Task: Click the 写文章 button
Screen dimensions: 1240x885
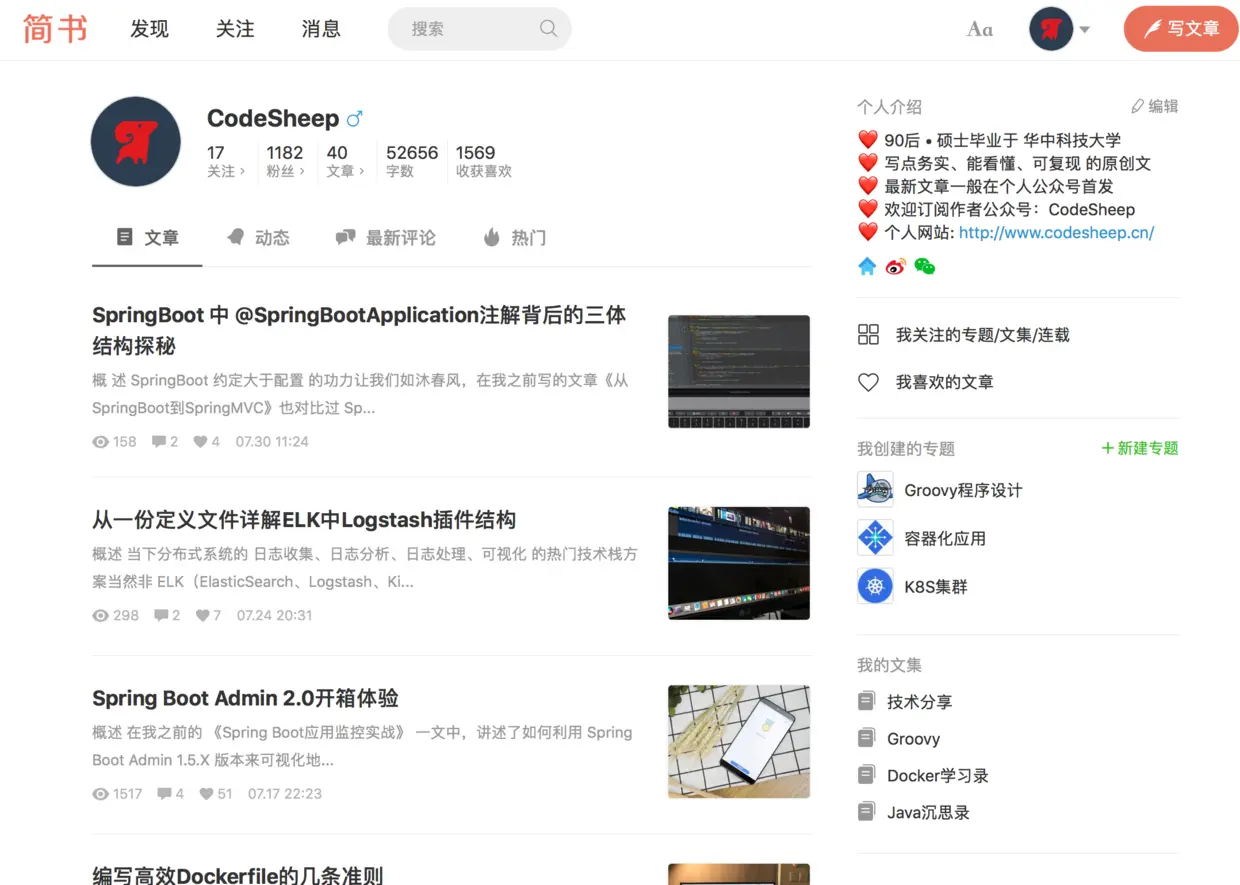Action: [x=1181, y=29]
